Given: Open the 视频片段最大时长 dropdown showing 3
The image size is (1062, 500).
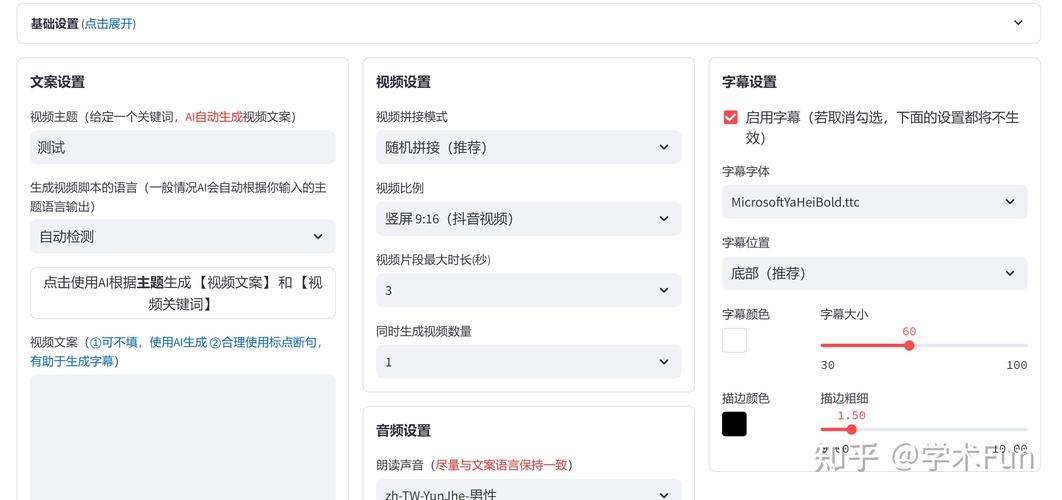Looking at the screenshot, I should pyautogui.click(x=528, y=291).
